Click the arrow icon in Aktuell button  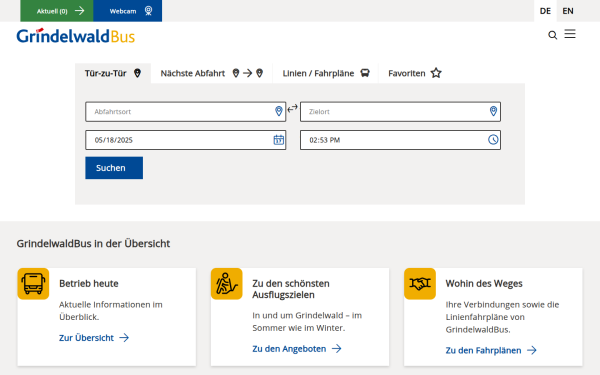coord(80,11)
